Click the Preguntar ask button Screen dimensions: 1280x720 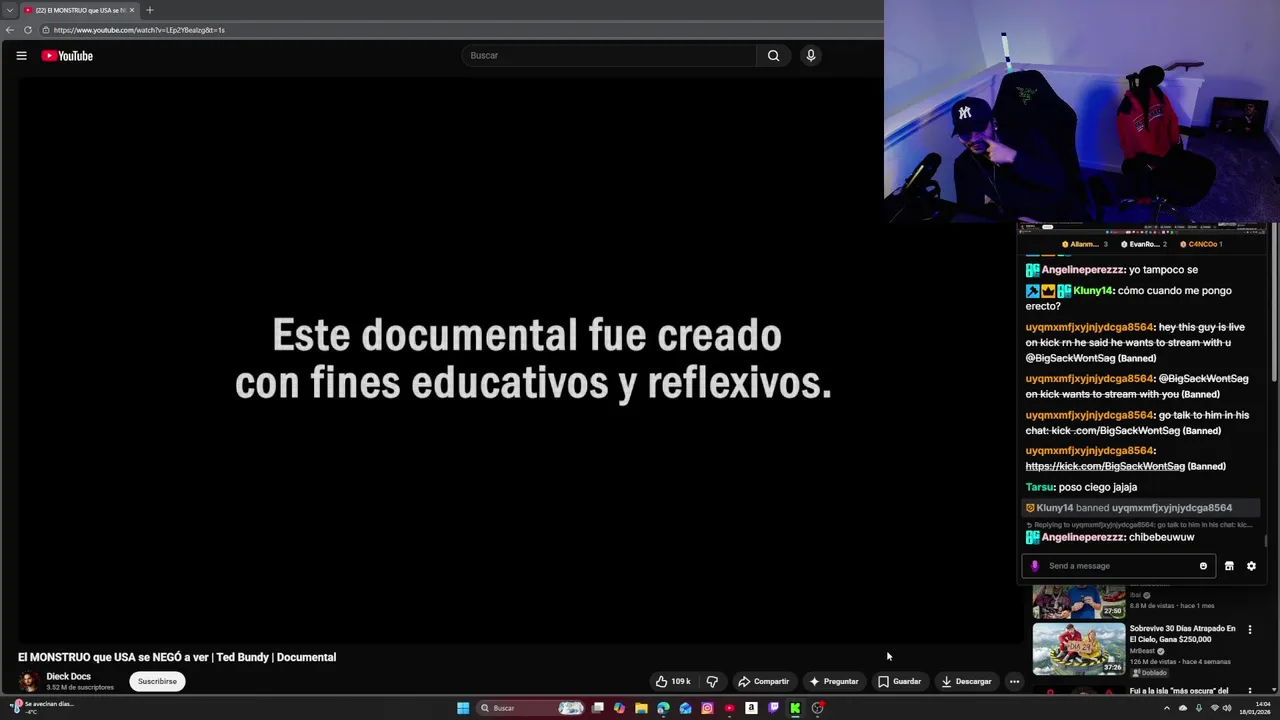pyautogui.click(x=834, y=682)
